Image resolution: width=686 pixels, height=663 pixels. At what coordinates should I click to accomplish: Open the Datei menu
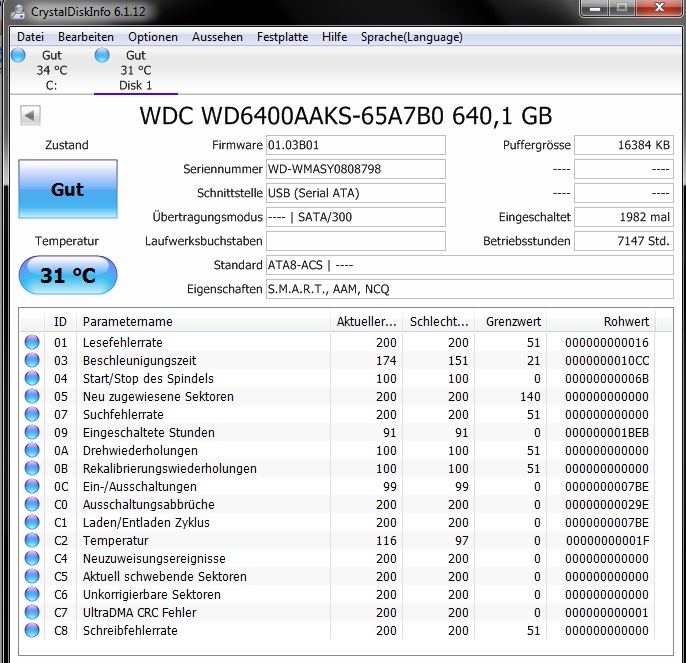30,37
